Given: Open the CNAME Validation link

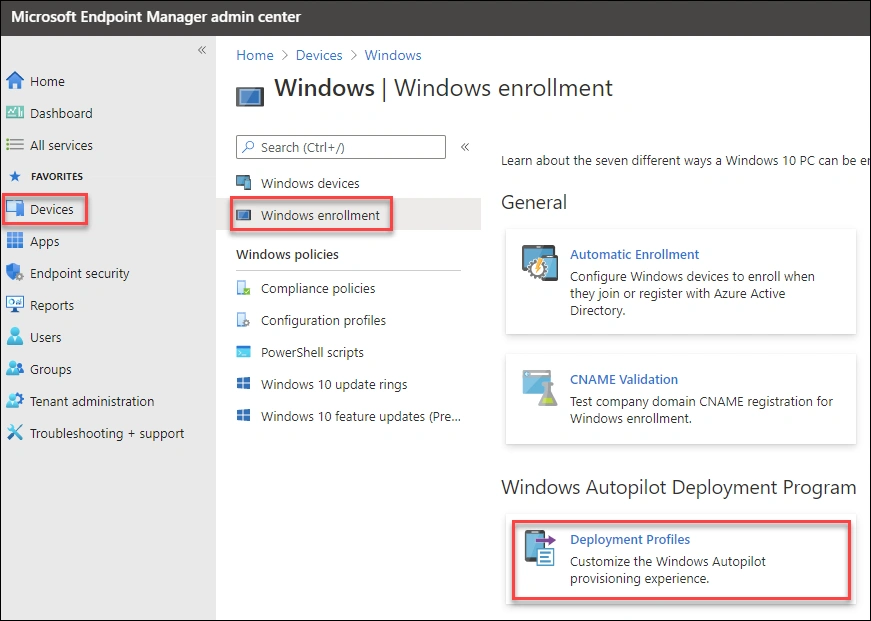Looking at the screenshot, I should tap(624, 379).
